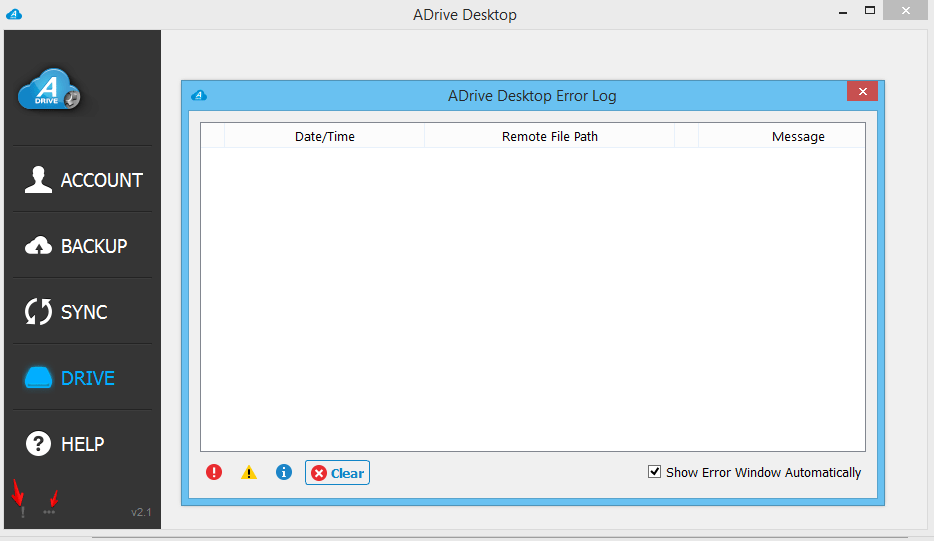
Task: Clear the error log entries
Action: tap(337, 472)
